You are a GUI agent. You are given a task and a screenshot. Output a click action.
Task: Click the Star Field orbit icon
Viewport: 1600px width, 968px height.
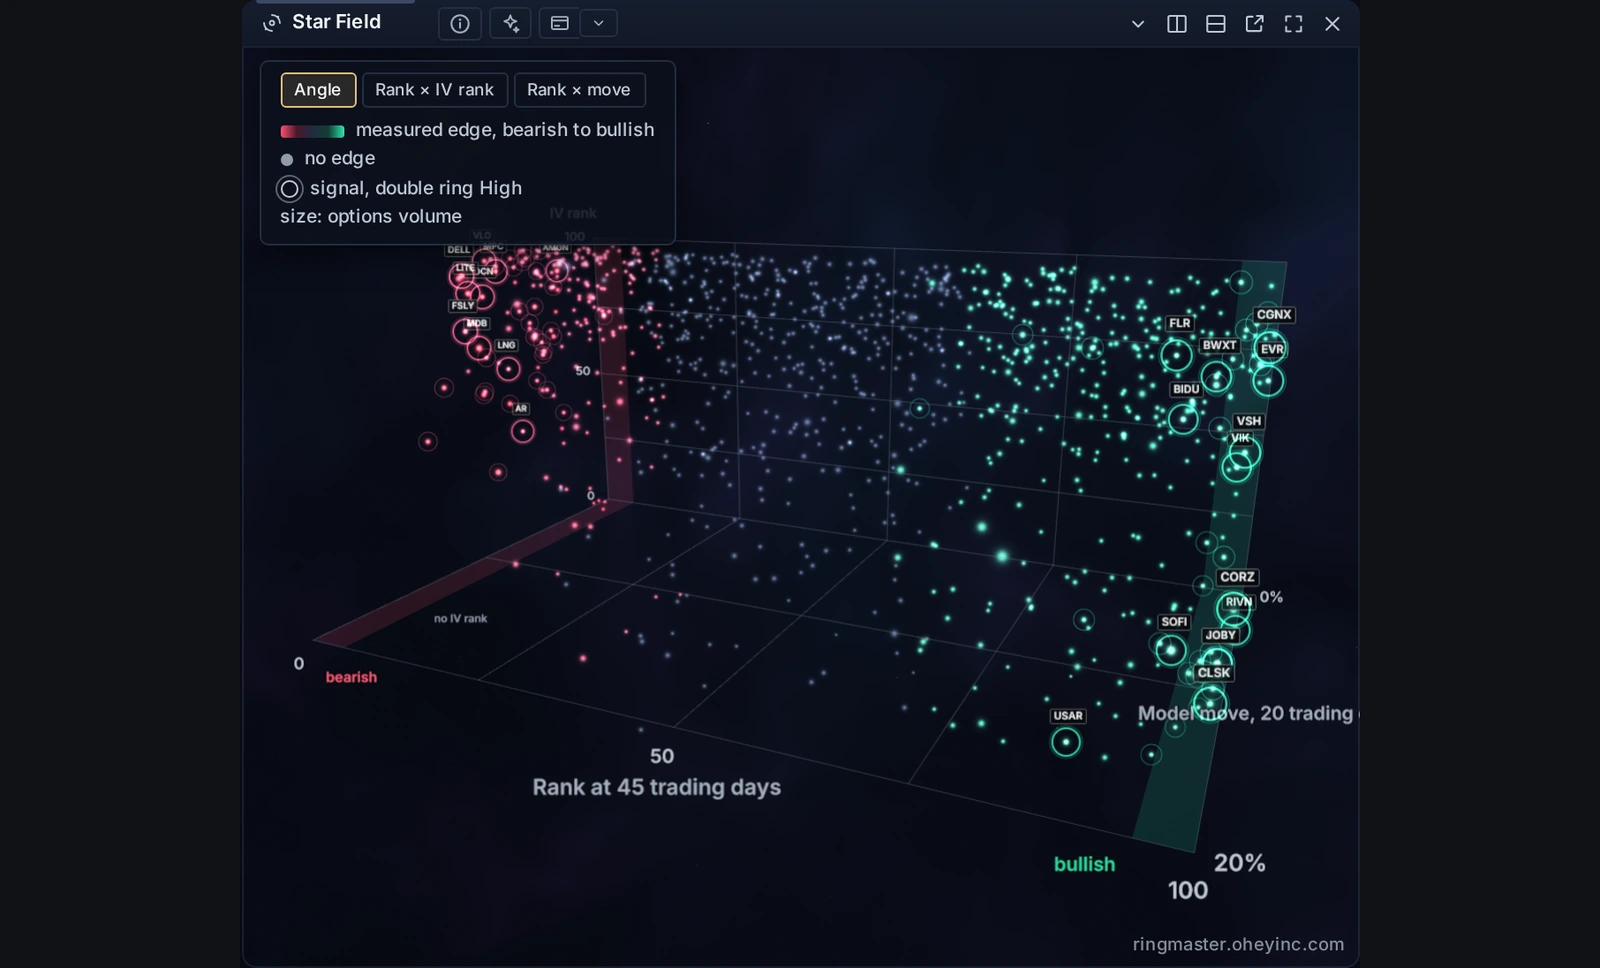click(271, 23)
